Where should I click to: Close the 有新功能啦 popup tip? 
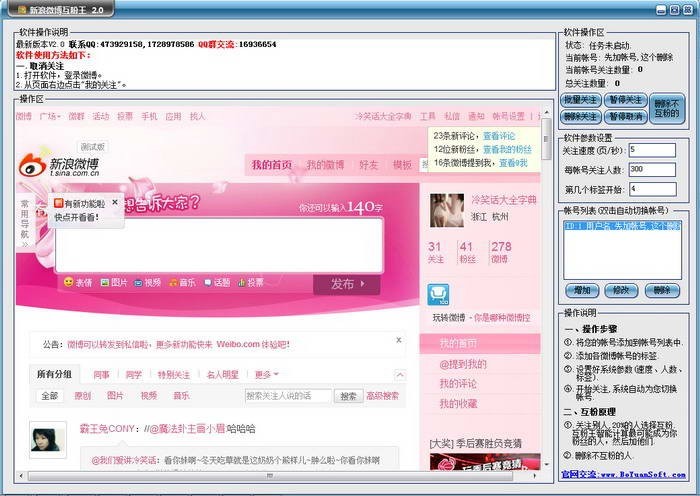[x=115, y=202]
